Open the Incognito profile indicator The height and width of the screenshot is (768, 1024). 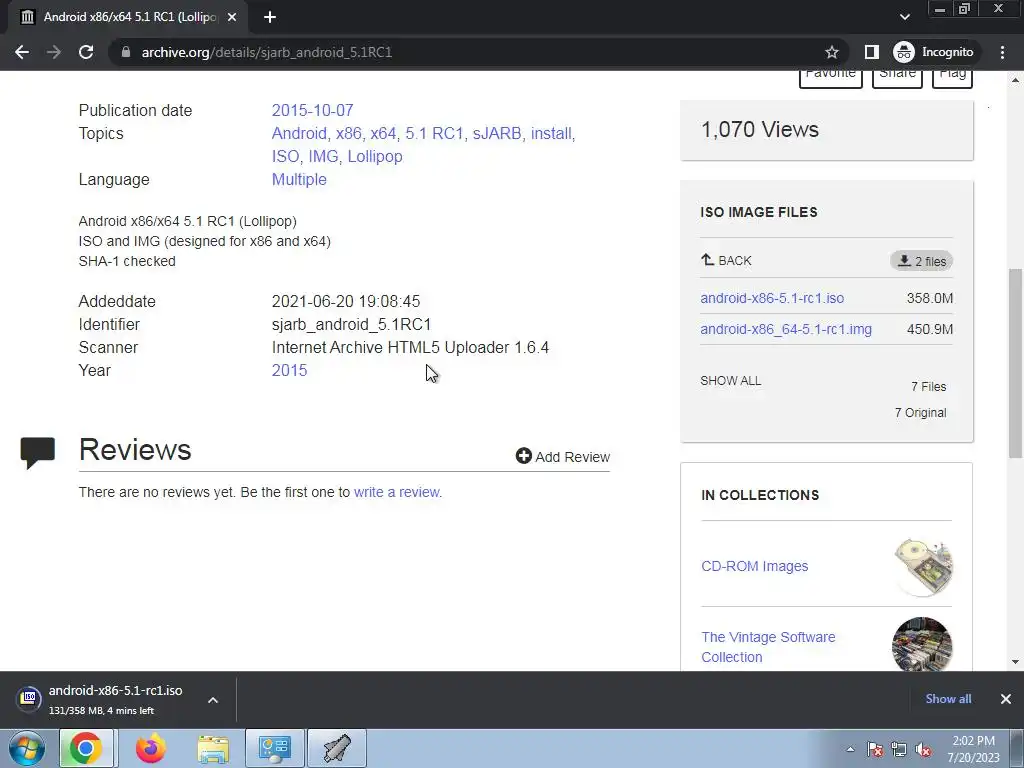(933, 52)
